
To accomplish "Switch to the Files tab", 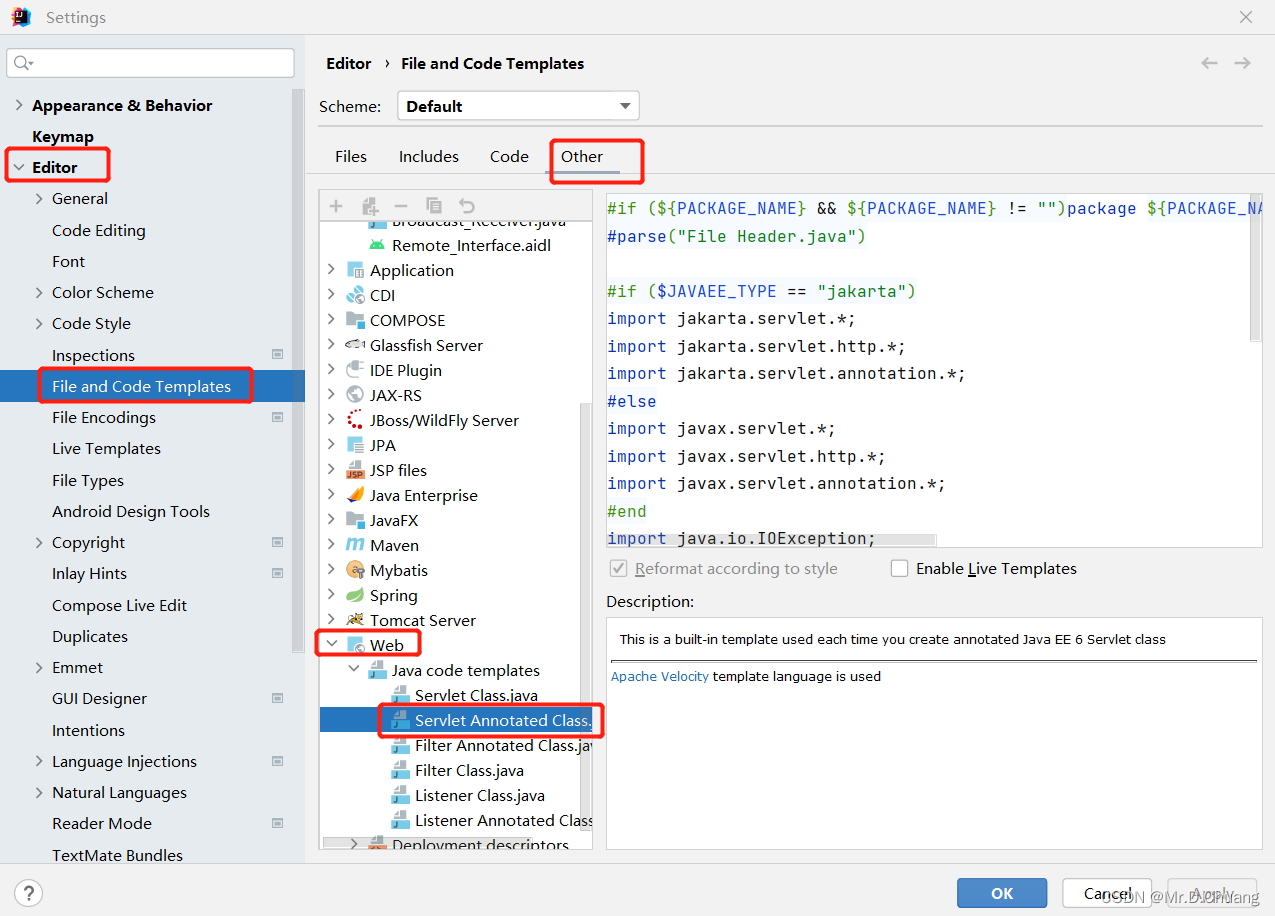I will point(351,157).
